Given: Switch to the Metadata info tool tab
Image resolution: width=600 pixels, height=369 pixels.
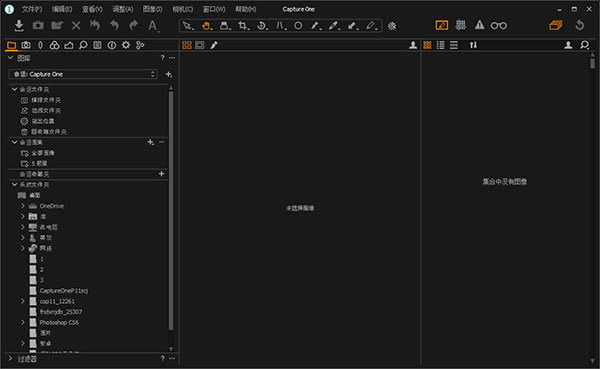Looking at the screenshot, I should coord(112,45).
